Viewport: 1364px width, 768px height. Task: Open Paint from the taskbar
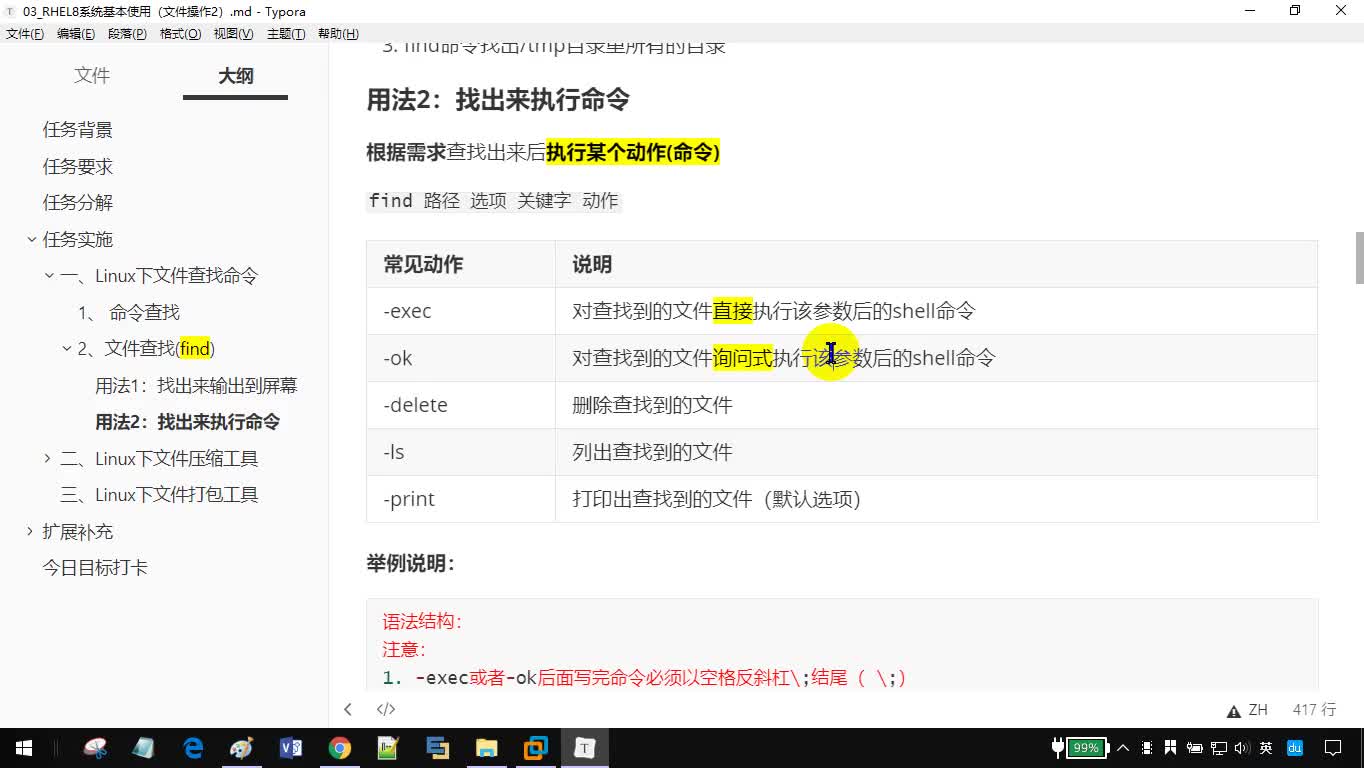click(x=242, y=748)
